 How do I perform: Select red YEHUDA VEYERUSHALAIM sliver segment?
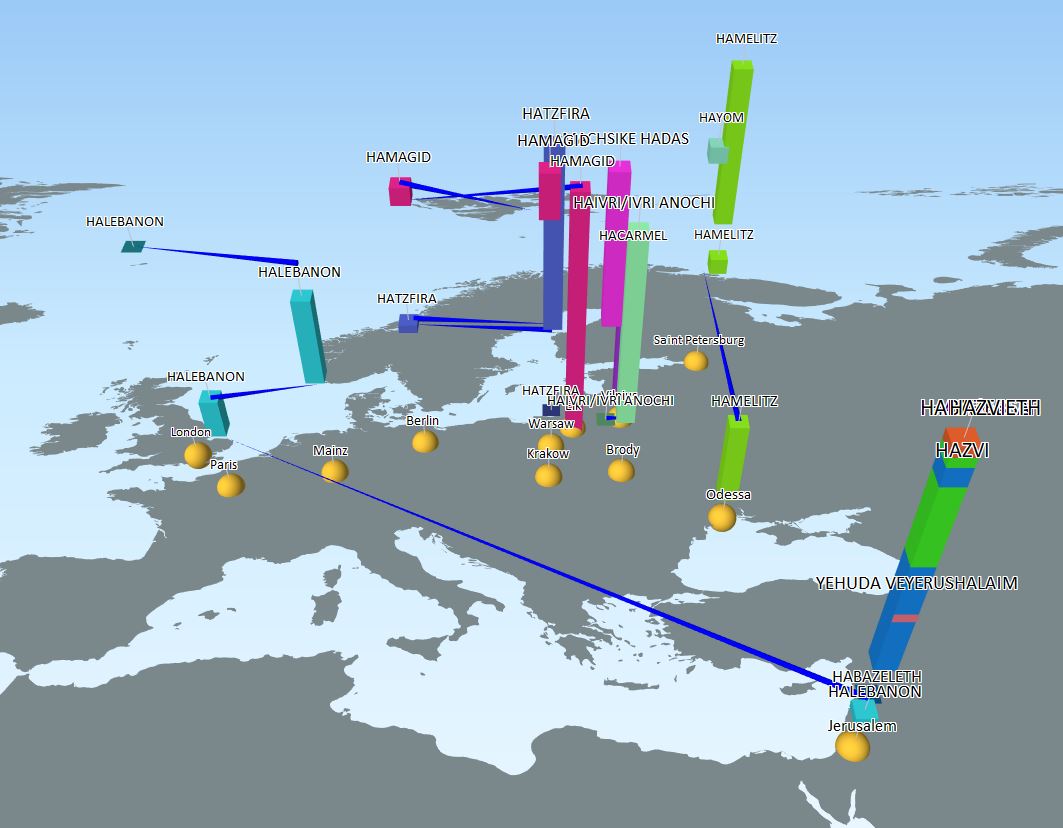coord(905,618)
